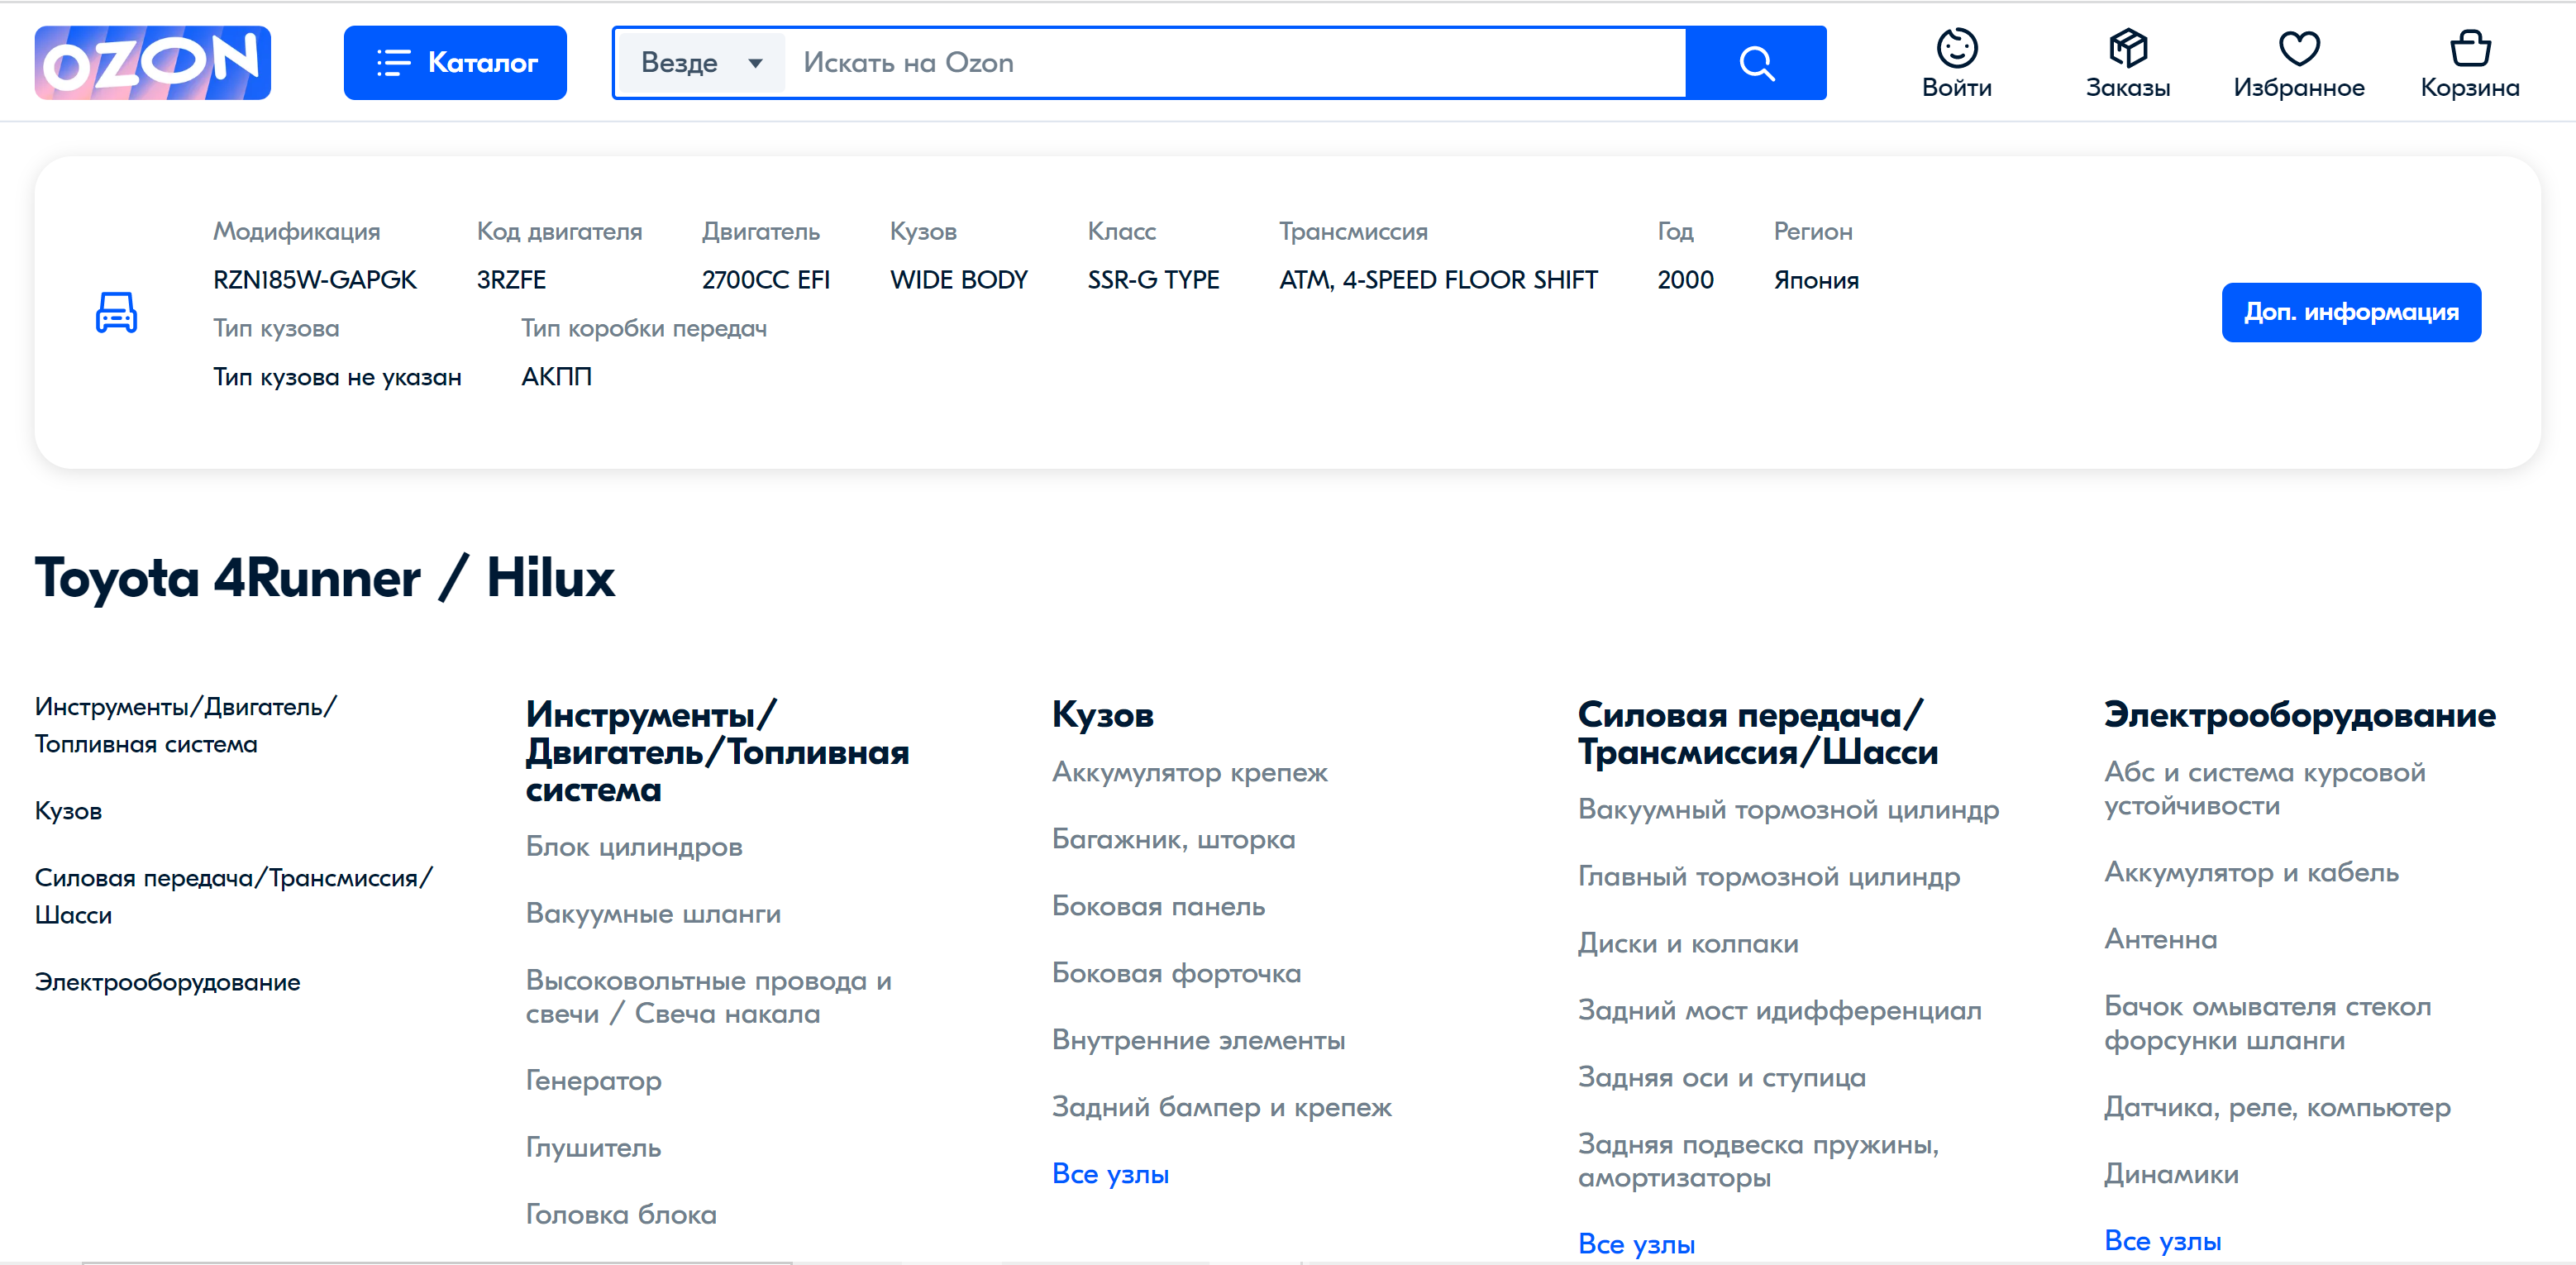Open the Электрооборудование section heading
The image size is (2576, 1265).
2299,714
